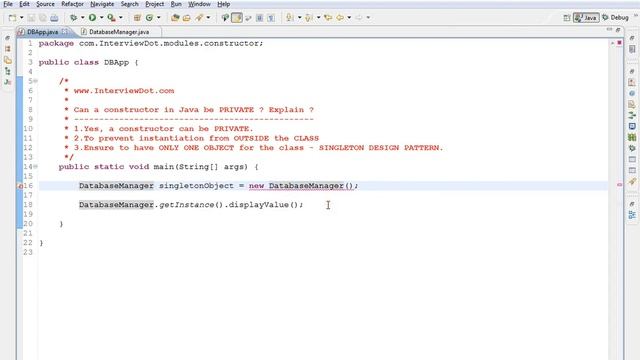Click the Open Perspective icon

coord(567,18)
